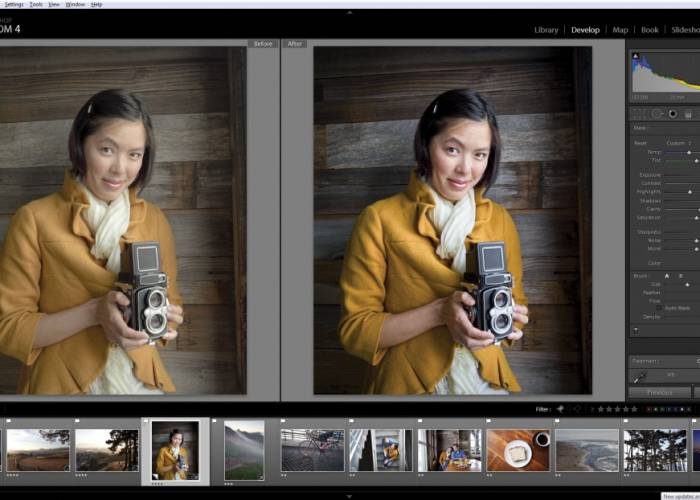
Task: Select the ocean shoreline filmstrip thumbnail
Action: click(587, 450)
